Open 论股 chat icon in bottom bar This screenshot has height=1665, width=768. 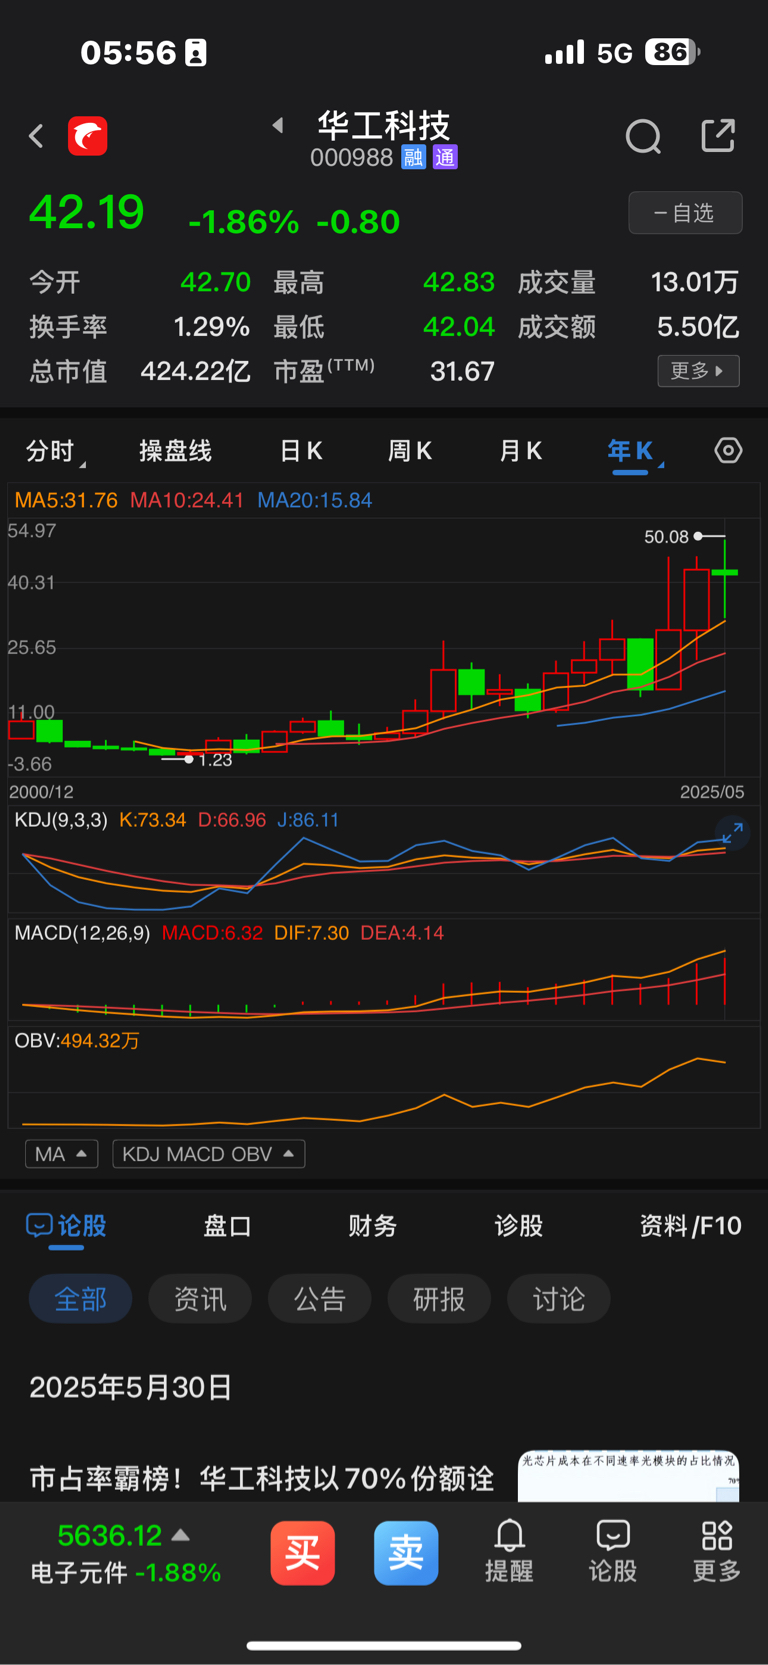(x=613, y=1552)
